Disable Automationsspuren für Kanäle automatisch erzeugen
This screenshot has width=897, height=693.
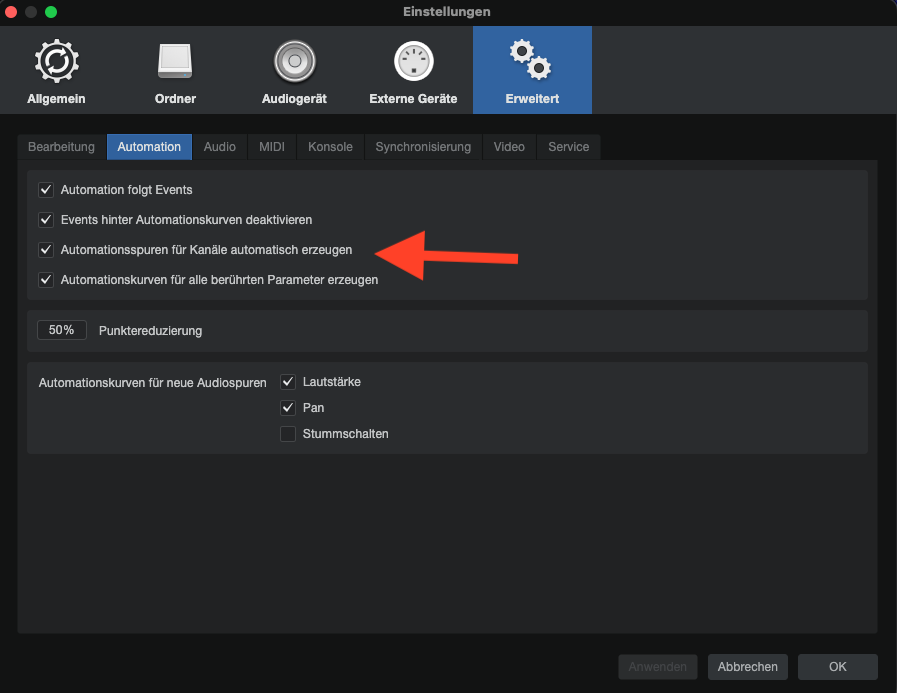click(x=45, y=250)
